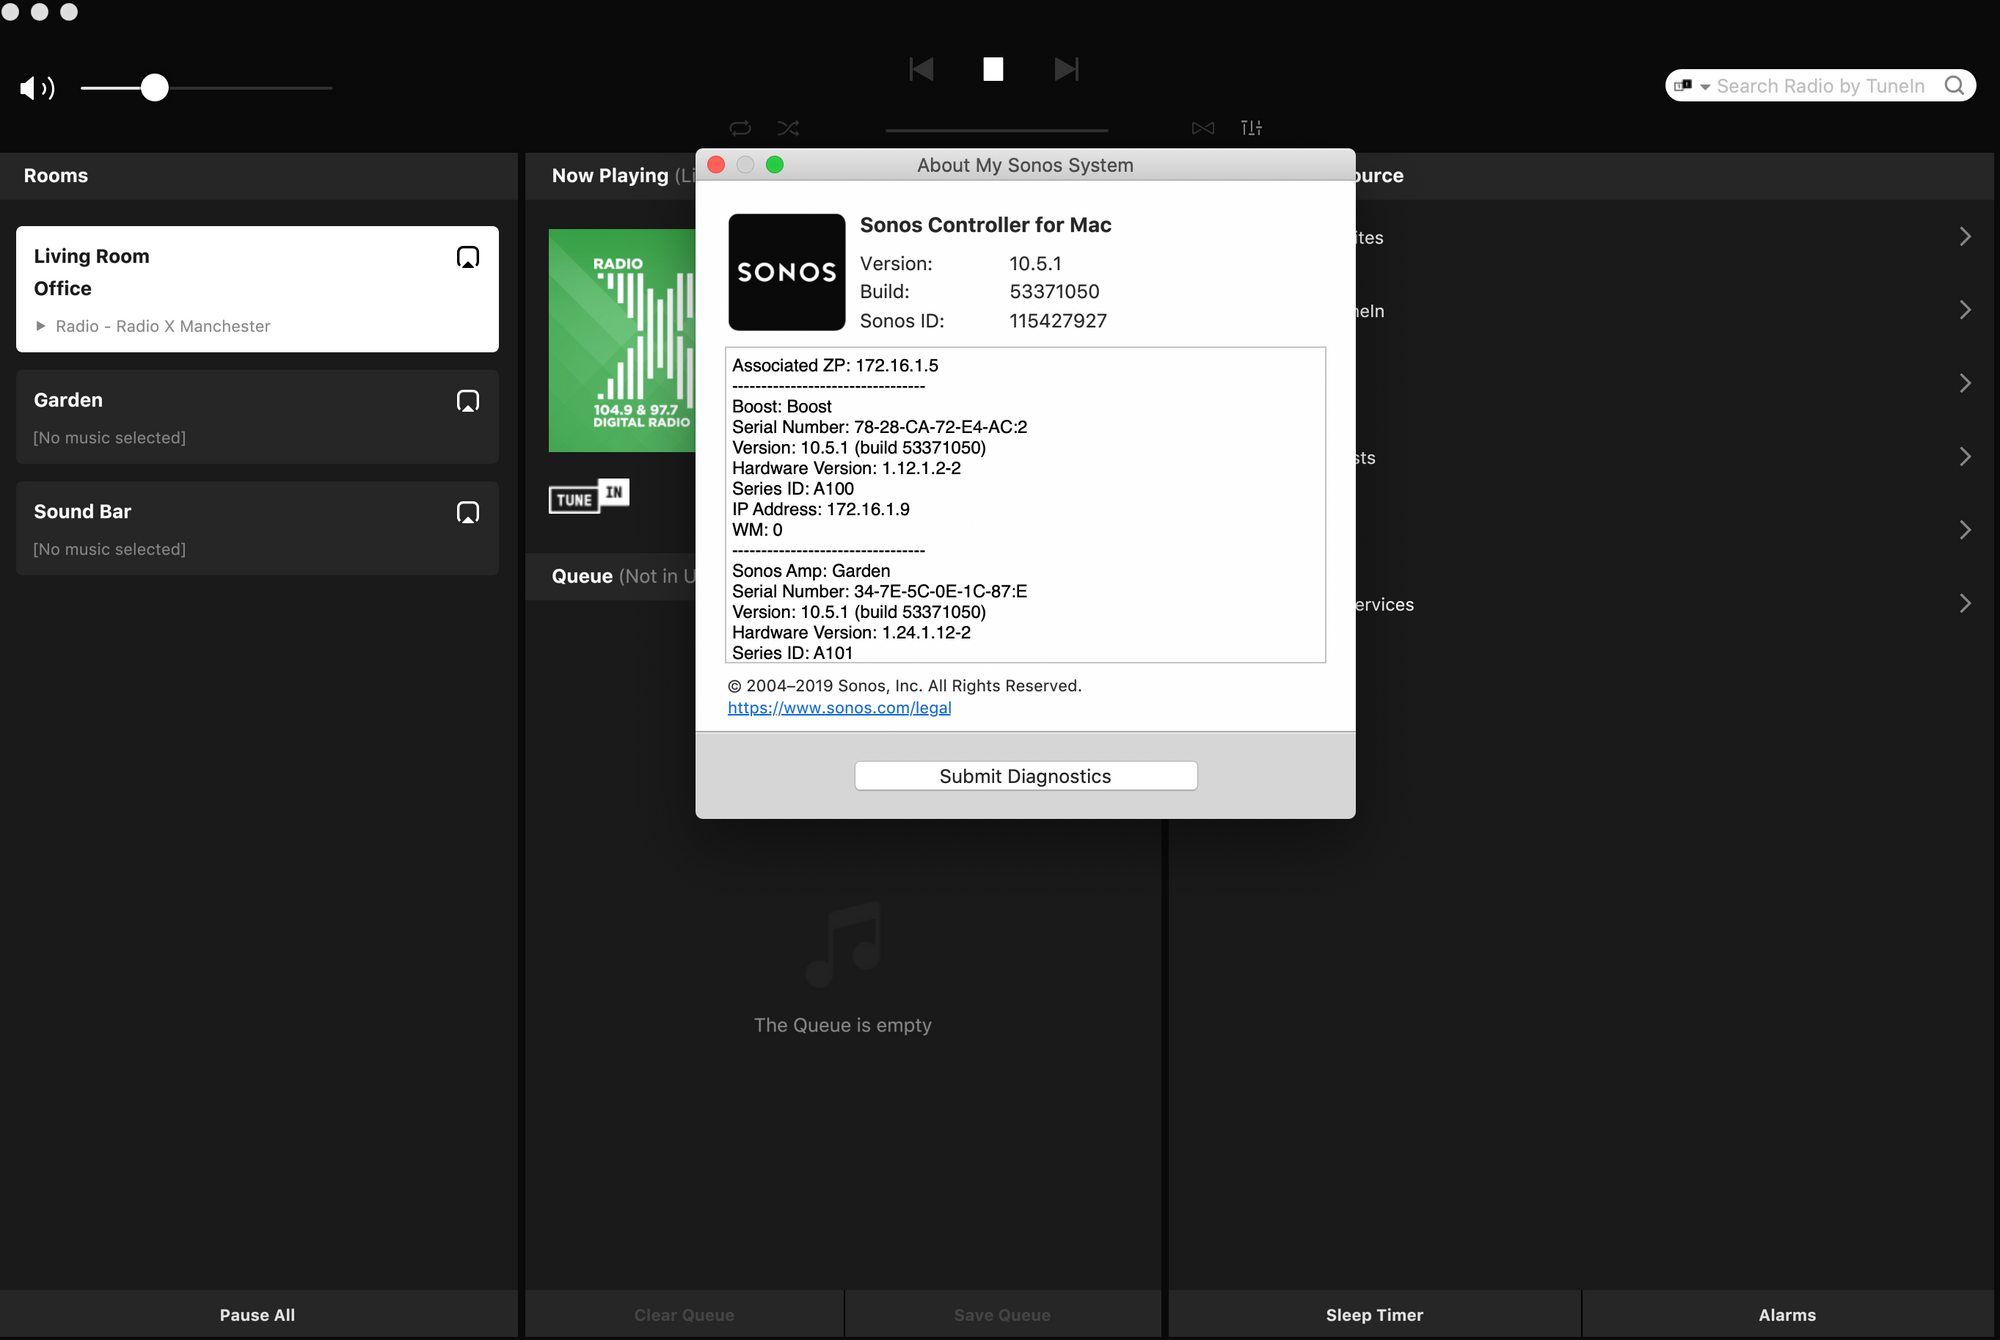Select the Garden room
Viewport: 2000px width, 1340px height.
(x=257, y=417)
